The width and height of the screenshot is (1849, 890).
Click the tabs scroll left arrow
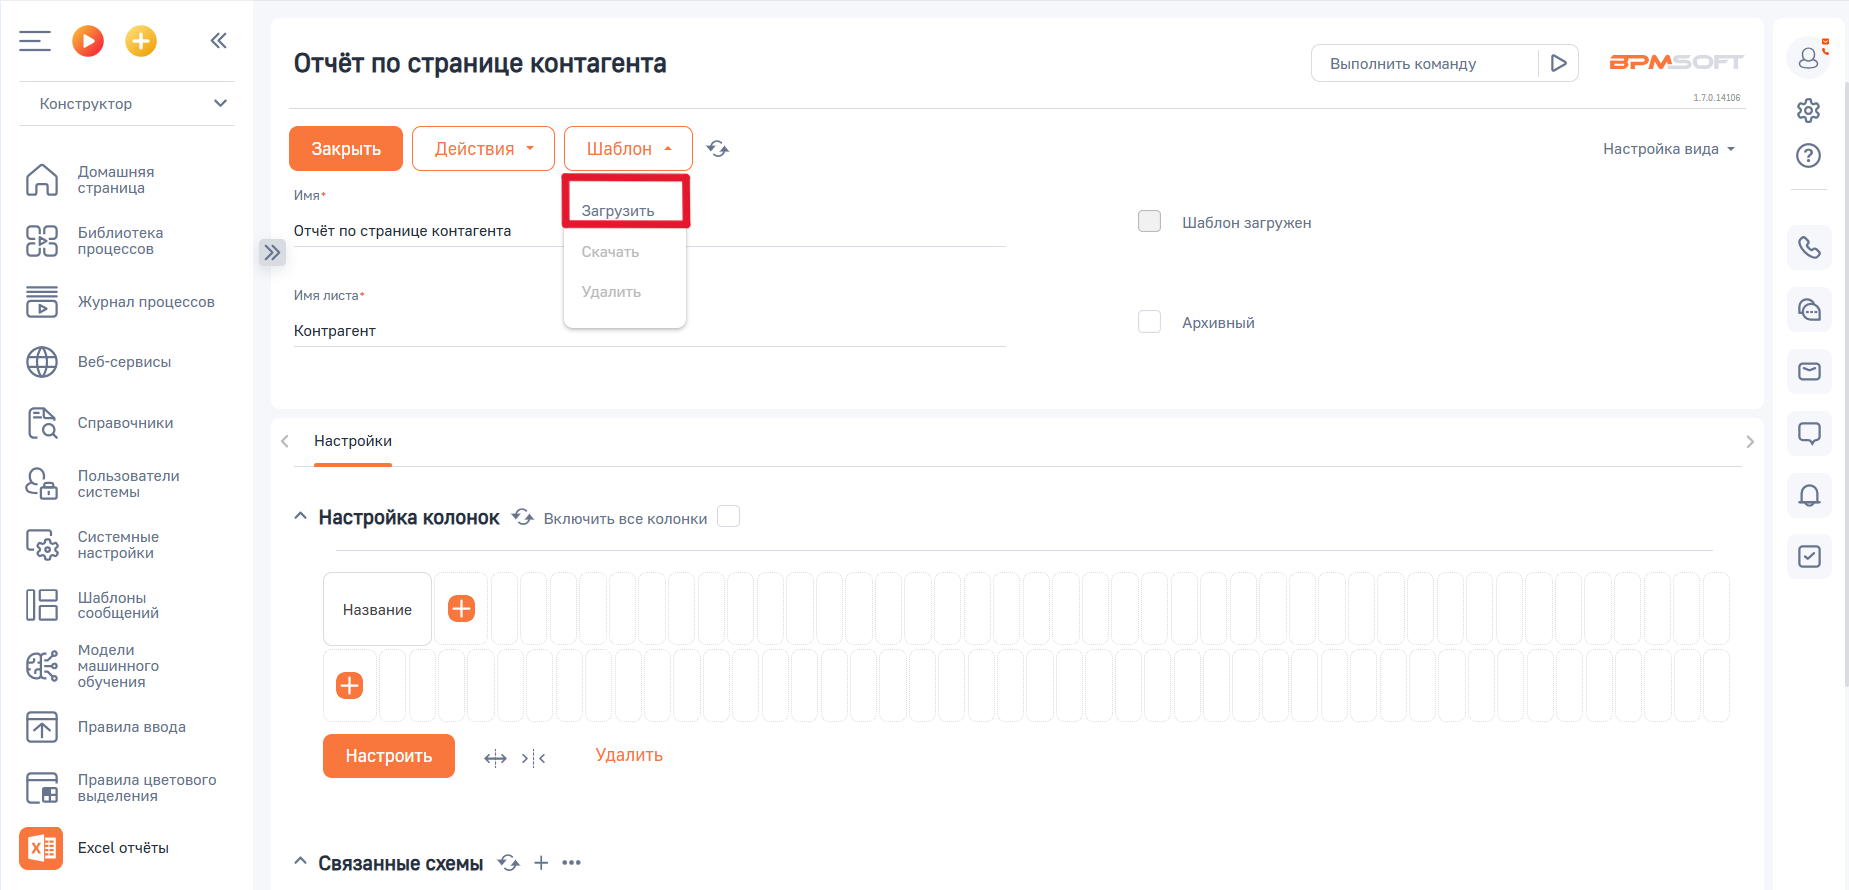coord(285,441)
